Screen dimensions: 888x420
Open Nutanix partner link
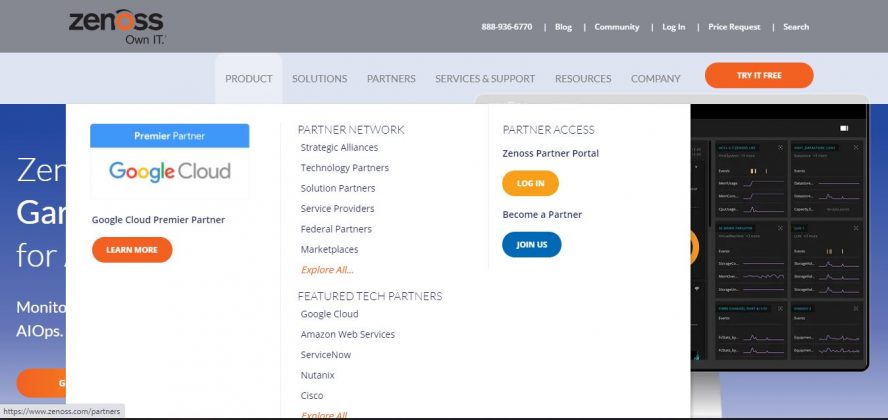(x=317, y=375)
